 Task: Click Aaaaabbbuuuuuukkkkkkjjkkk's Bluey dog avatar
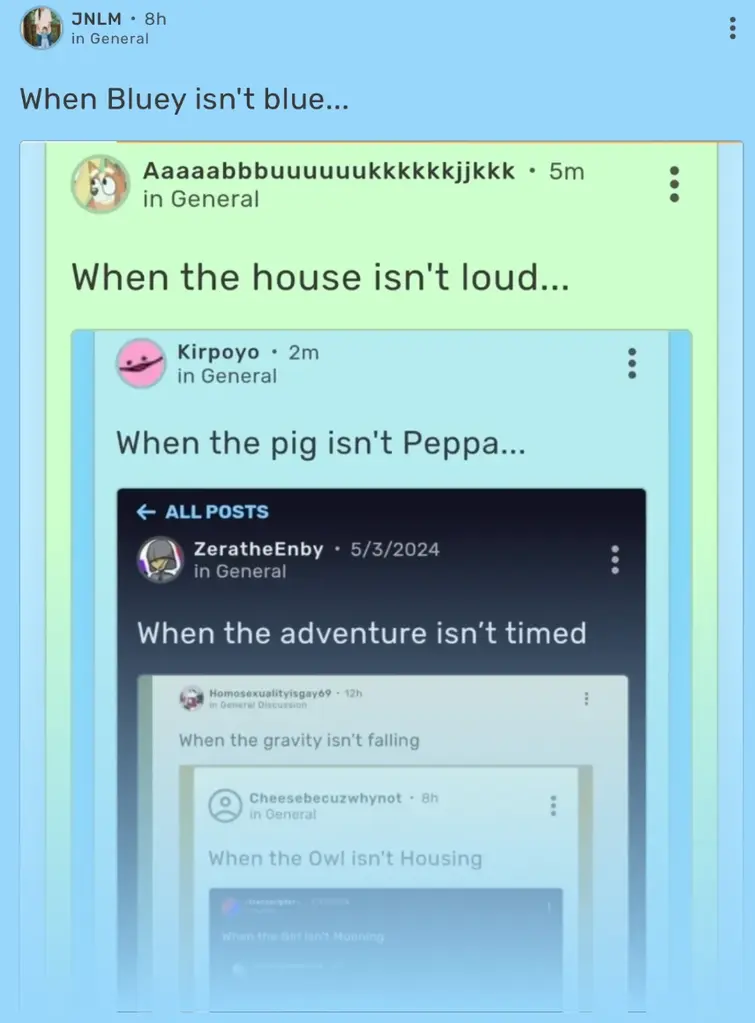click(100, 184)
